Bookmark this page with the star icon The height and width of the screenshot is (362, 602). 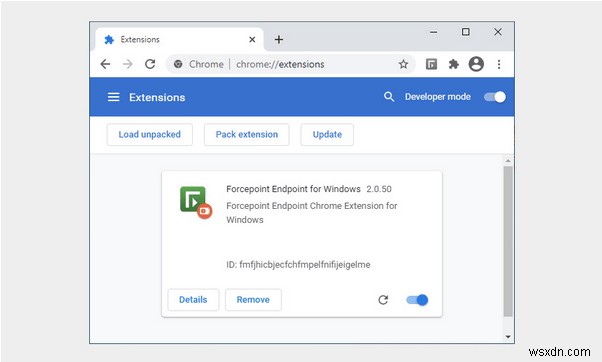(x=403, y=64)
